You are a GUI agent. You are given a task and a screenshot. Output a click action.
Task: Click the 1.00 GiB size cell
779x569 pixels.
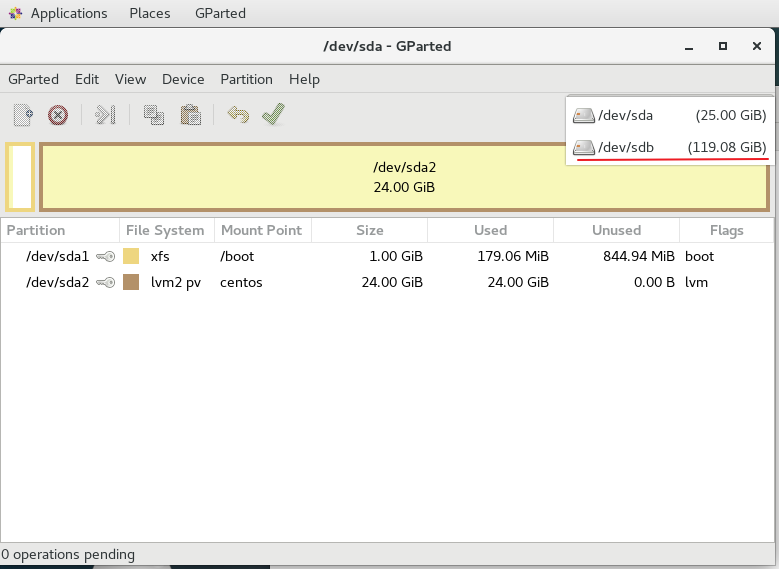point(396,256)
